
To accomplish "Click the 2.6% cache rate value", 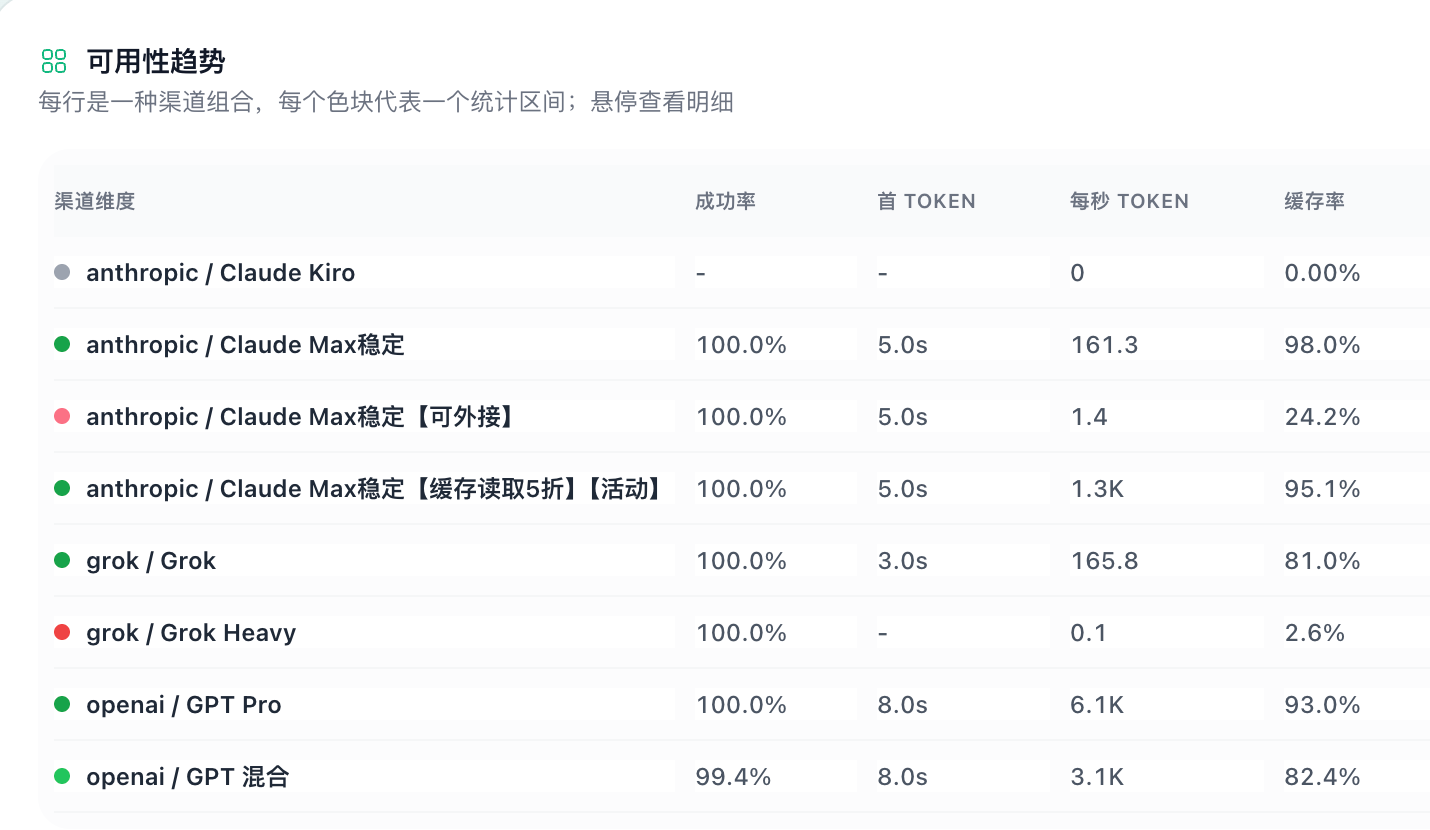I will click(1315, 633).
